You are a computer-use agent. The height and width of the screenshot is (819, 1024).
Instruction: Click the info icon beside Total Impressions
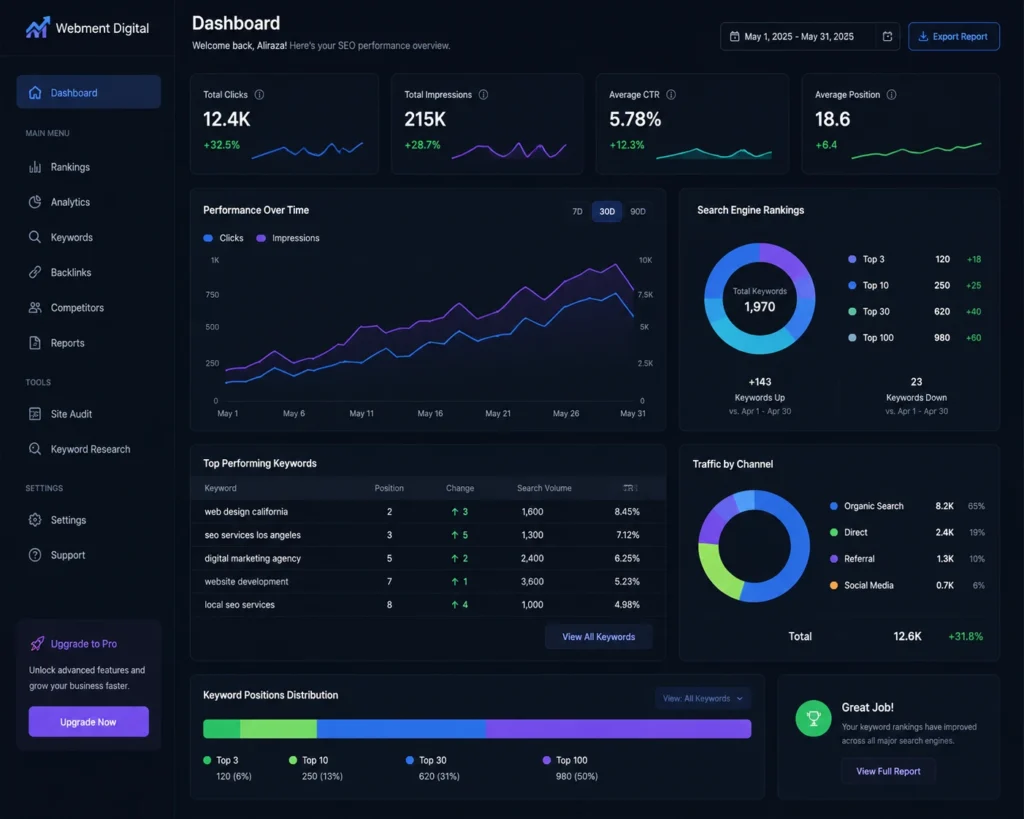[x=483, y=95]
